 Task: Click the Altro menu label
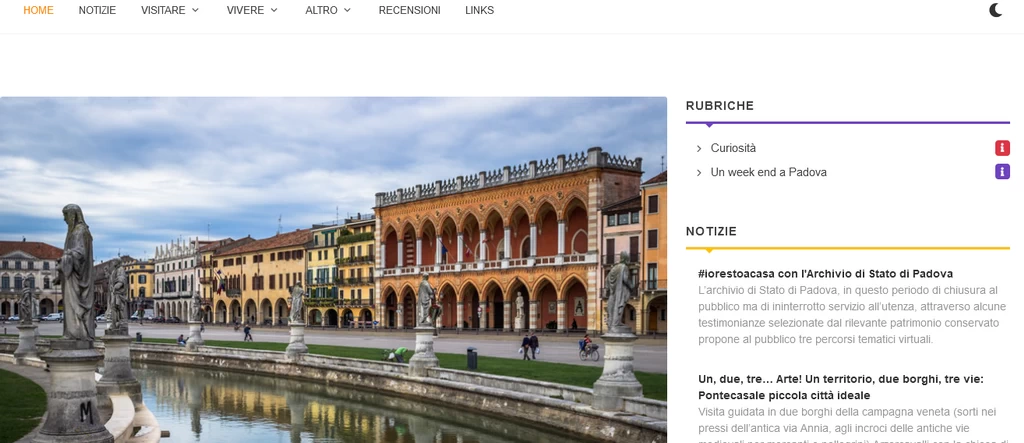pyautogui.click(x=321, y=10)
